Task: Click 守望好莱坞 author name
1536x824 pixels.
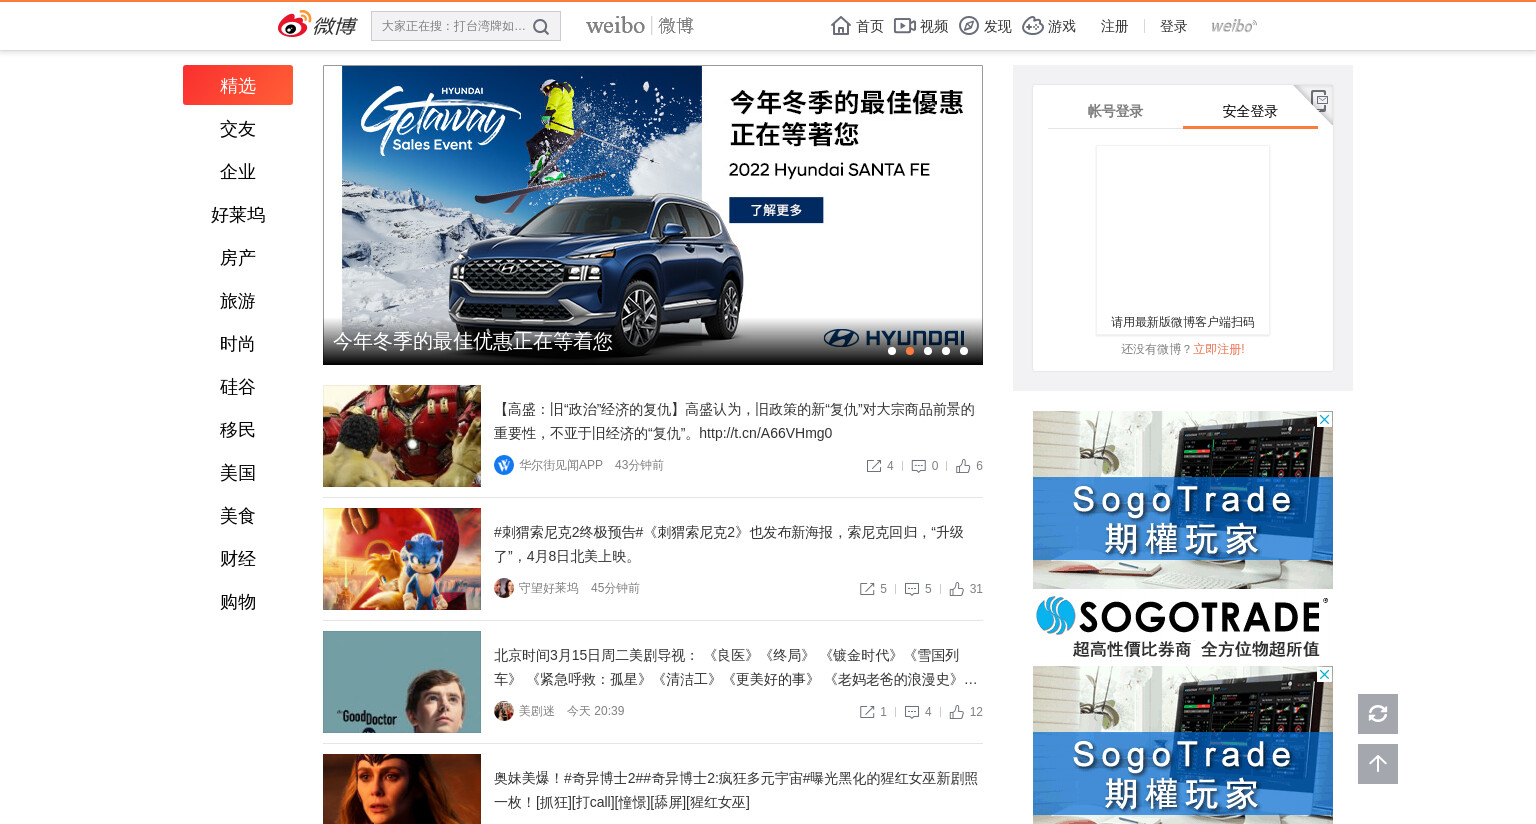Action: (x=549, y=588)
